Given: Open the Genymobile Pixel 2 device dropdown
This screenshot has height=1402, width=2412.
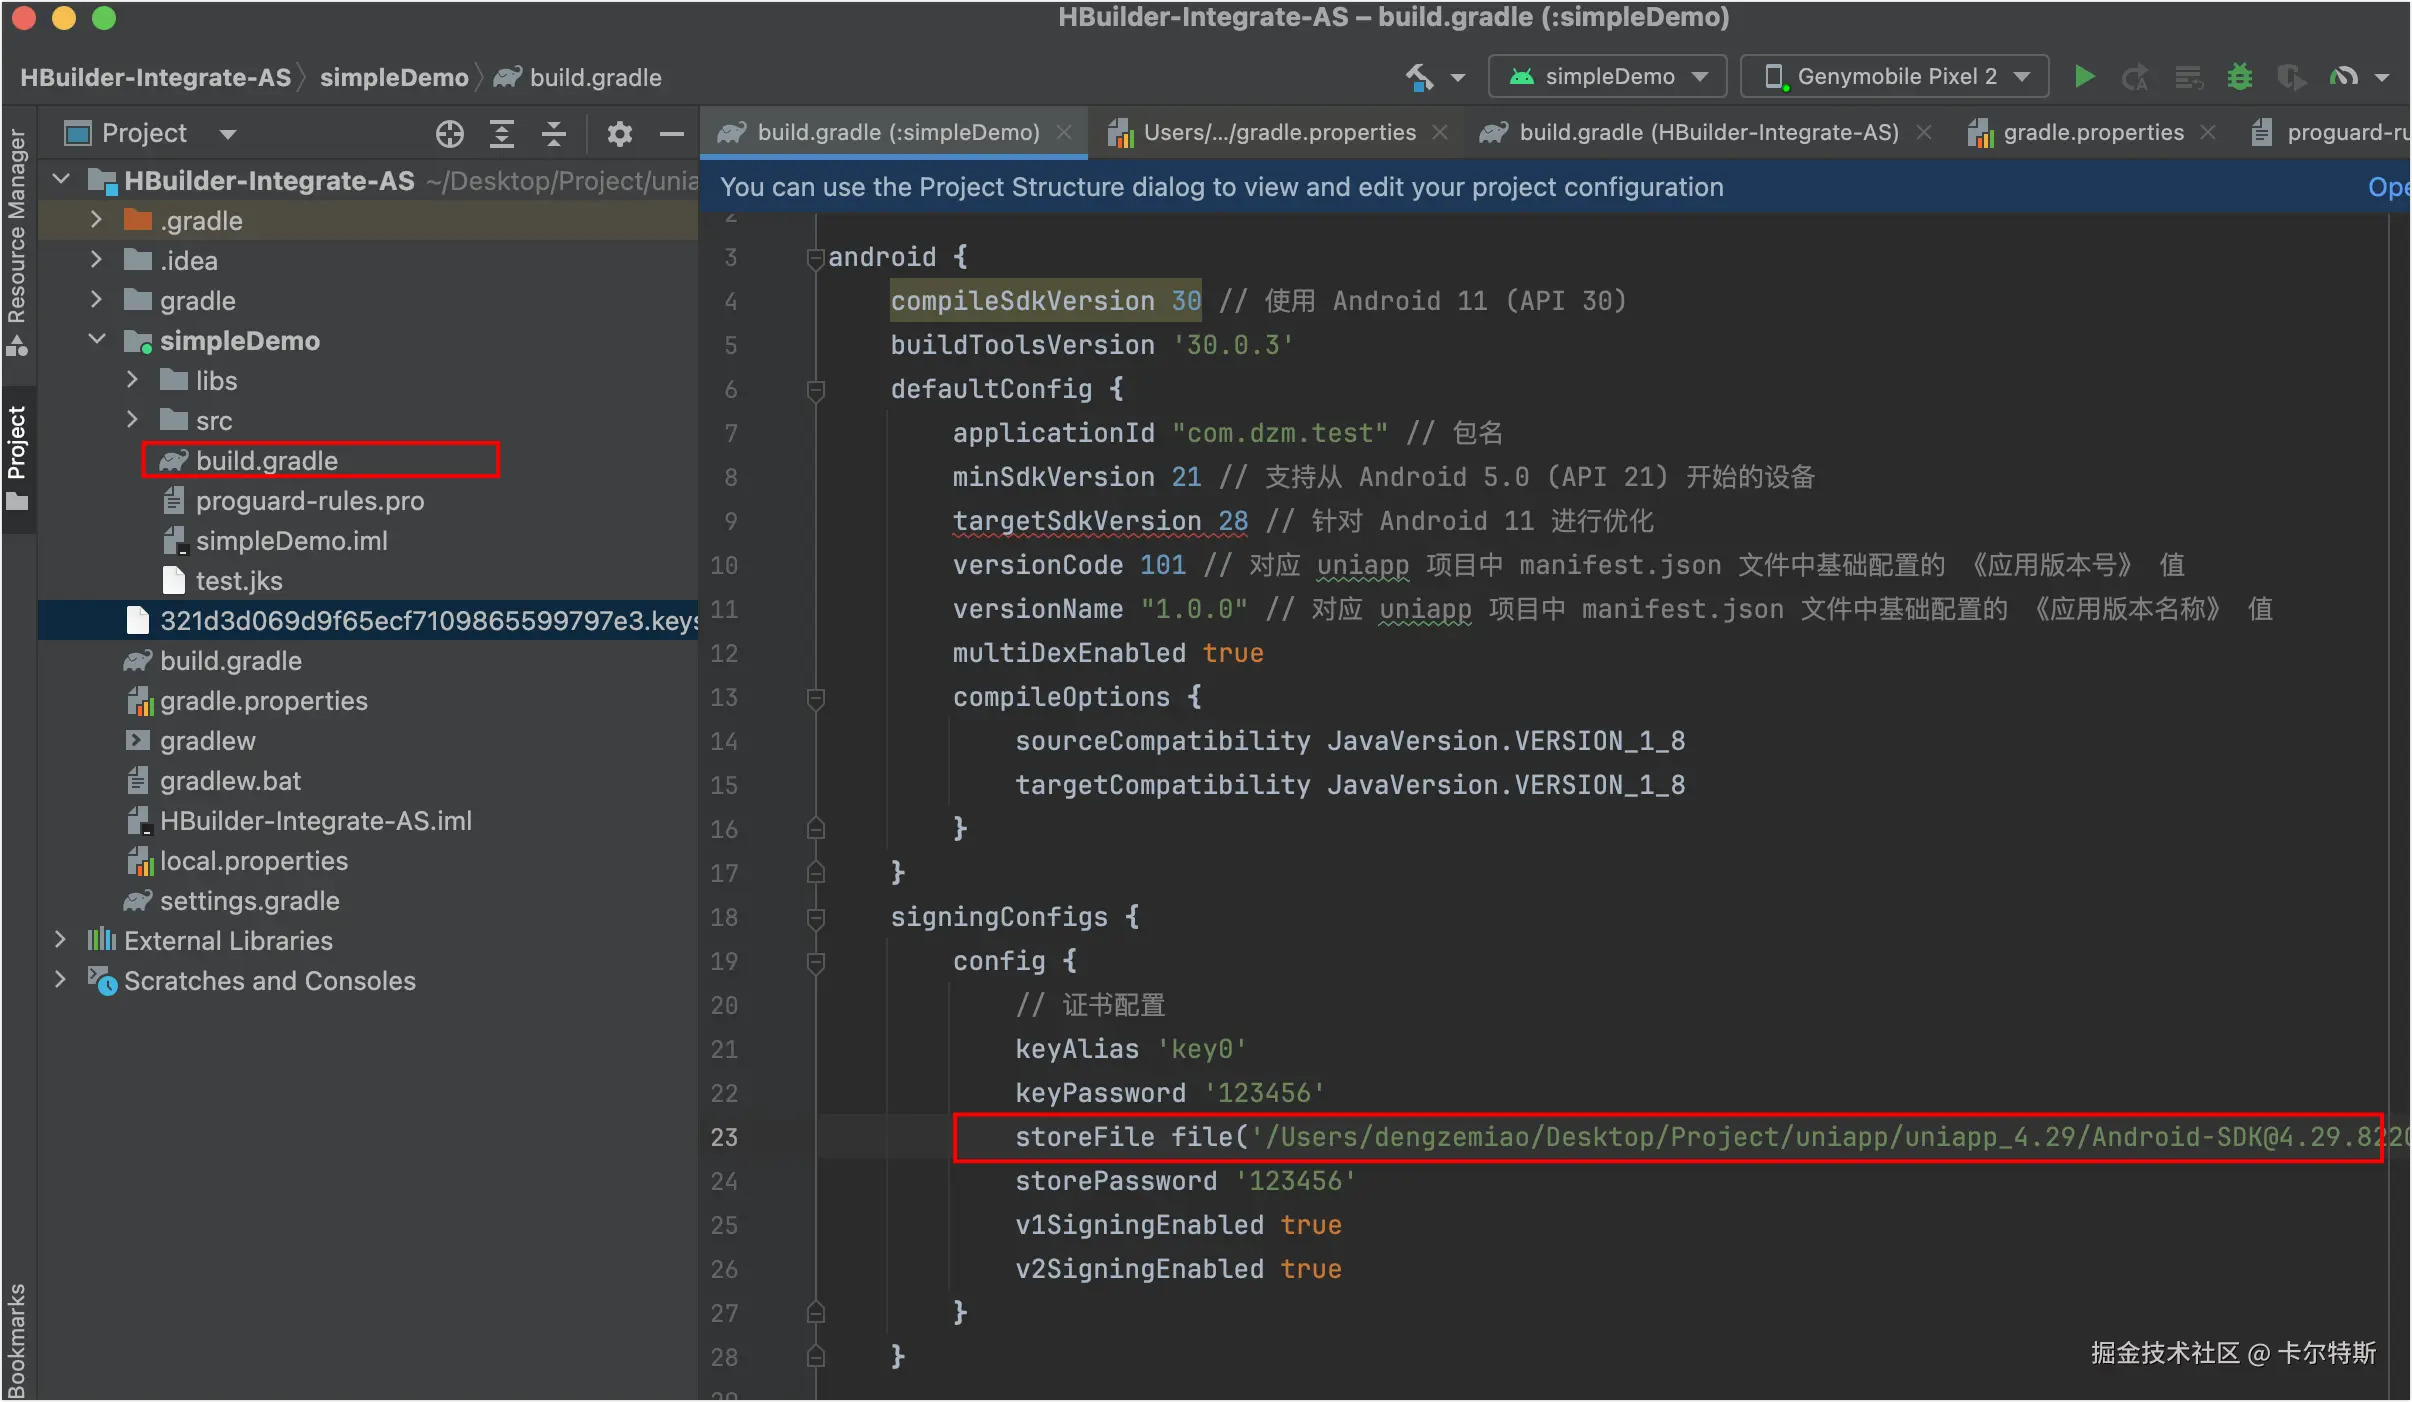Looking at the screenshot, I should (x=1895, y=77).
